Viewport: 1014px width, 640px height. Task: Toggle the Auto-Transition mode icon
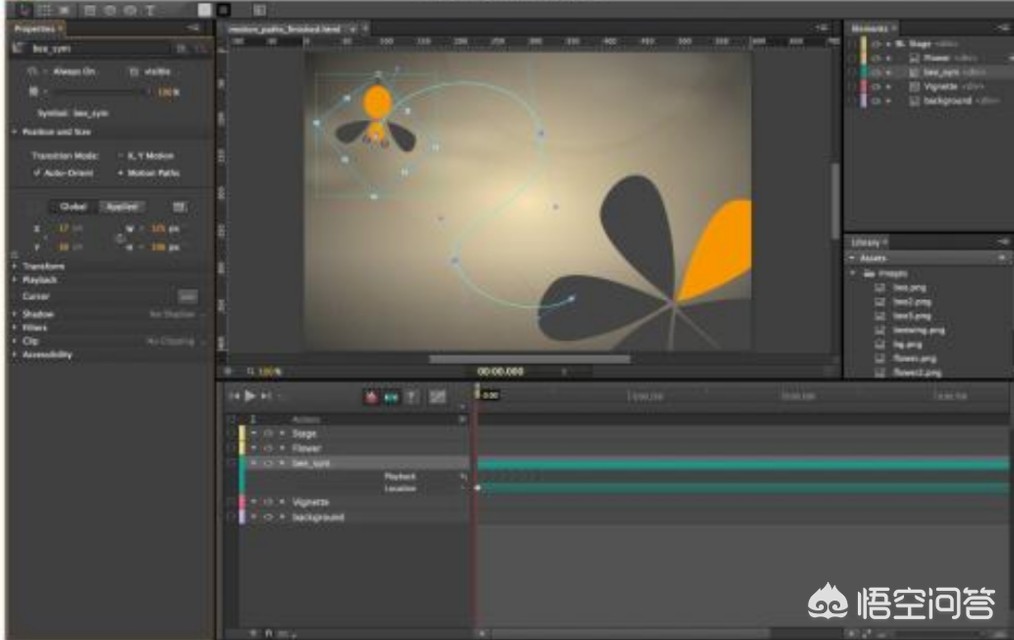click(x=391, y=397)
